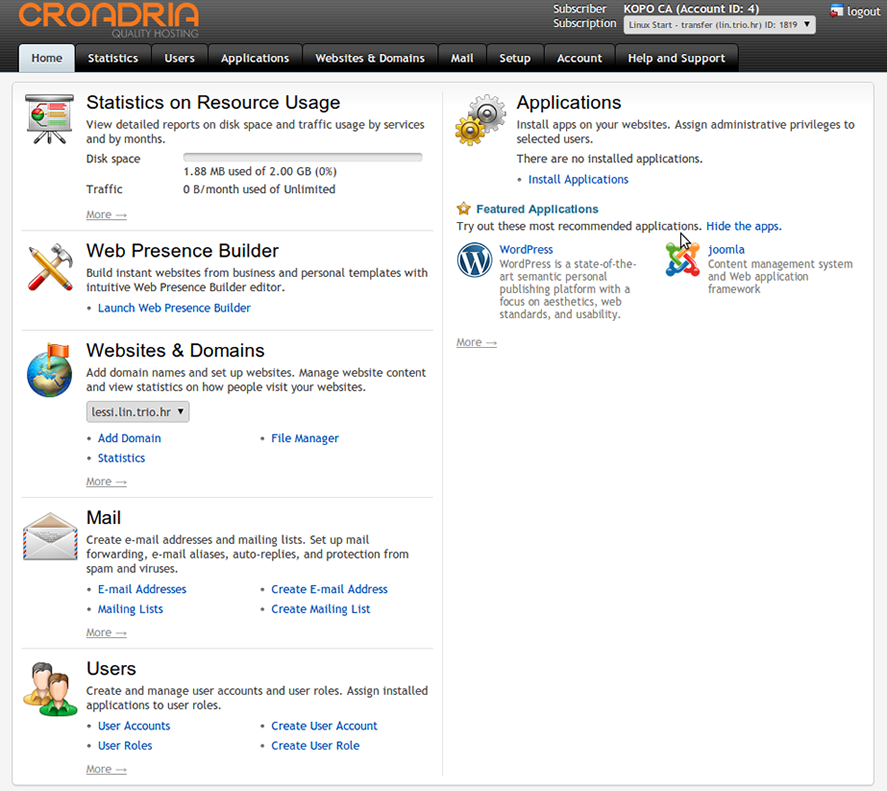Click the Applications gears icon

(480, 120)
